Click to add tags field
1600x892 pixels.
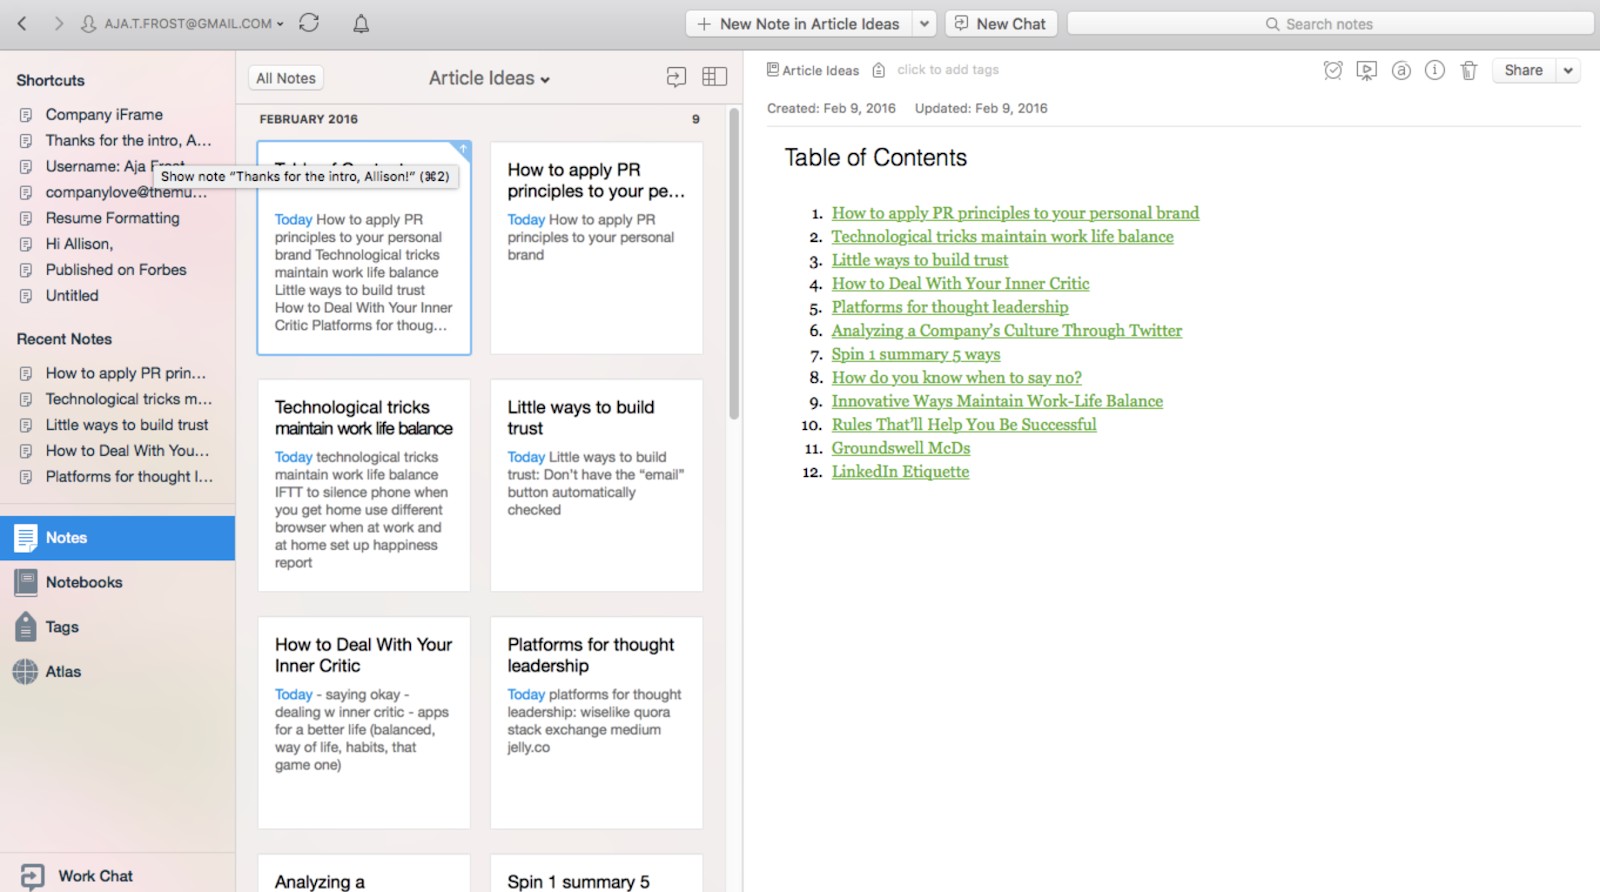[x=947, y=70]
